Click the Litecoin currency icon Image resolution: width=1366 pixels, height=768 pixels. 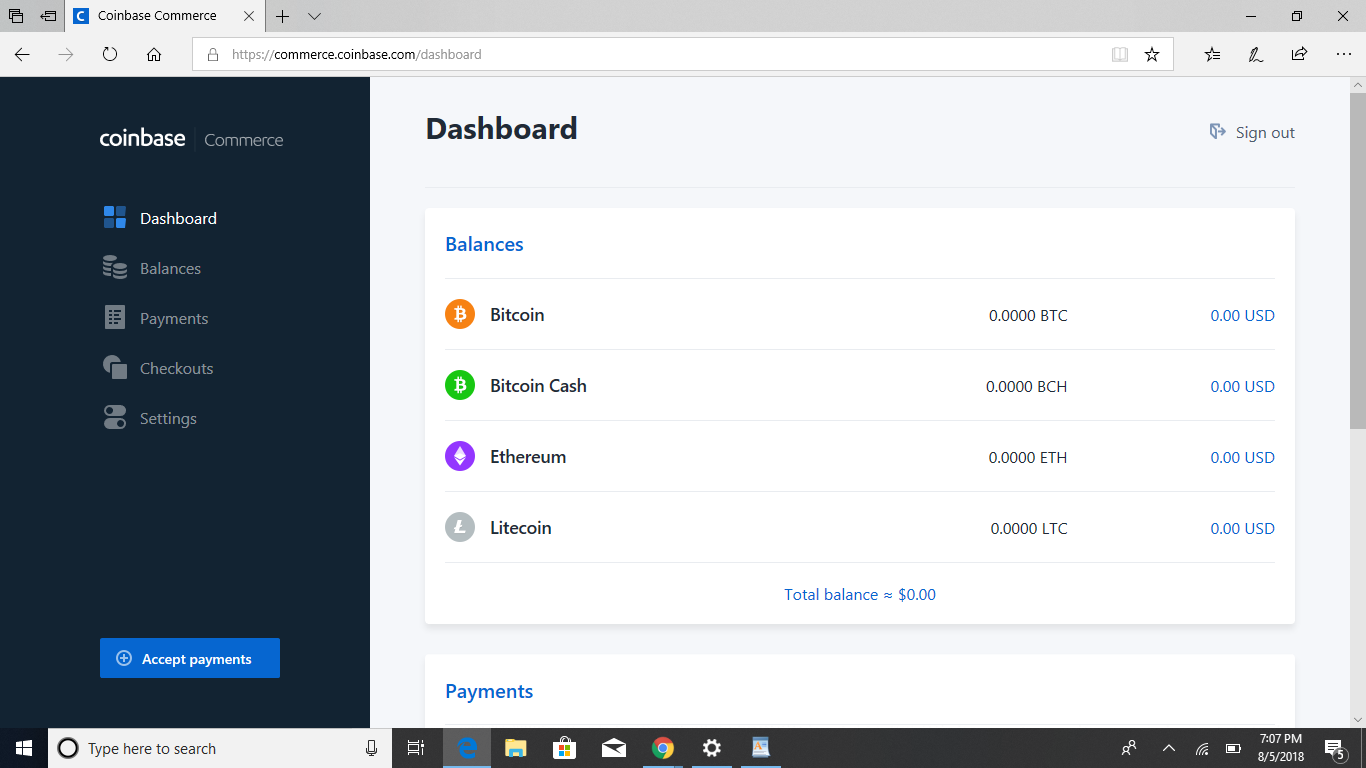click(460, 527)
